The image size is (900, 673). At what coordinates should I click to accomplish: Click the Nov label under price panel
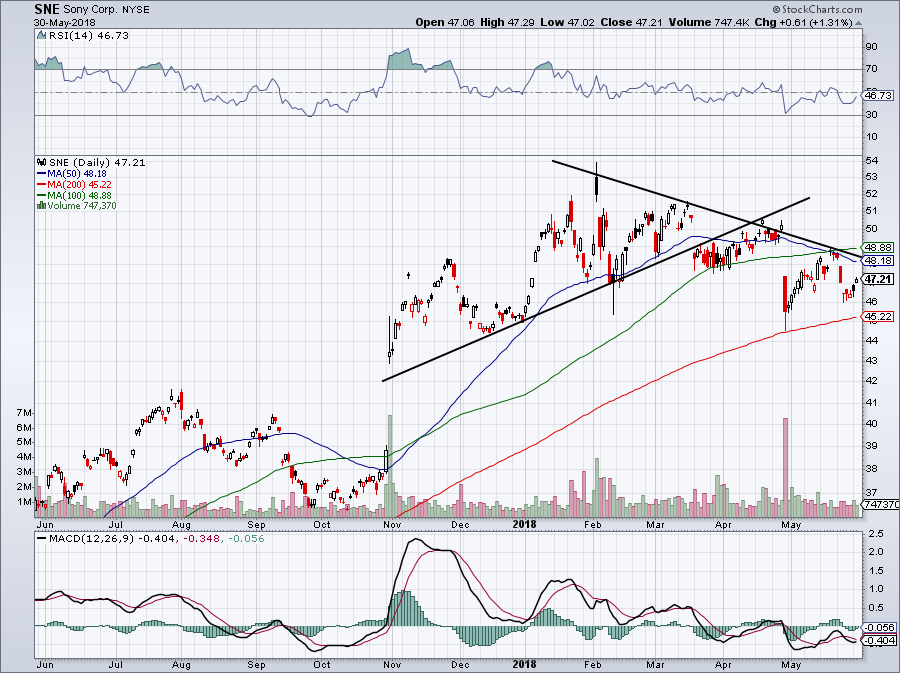point(392,524)
